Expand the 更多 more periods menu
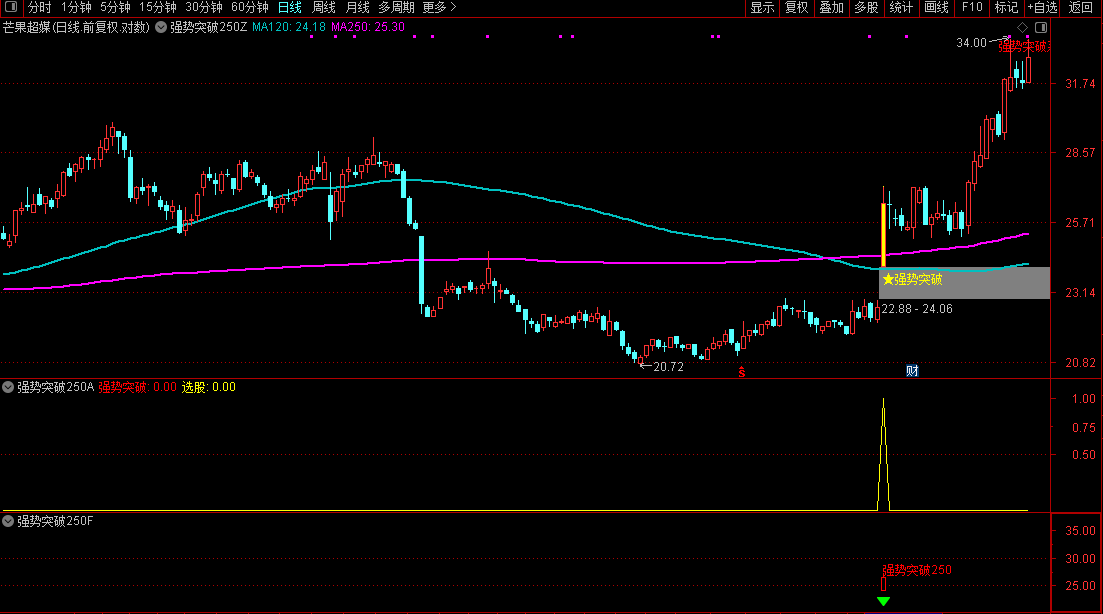 [x=439, y=8]
